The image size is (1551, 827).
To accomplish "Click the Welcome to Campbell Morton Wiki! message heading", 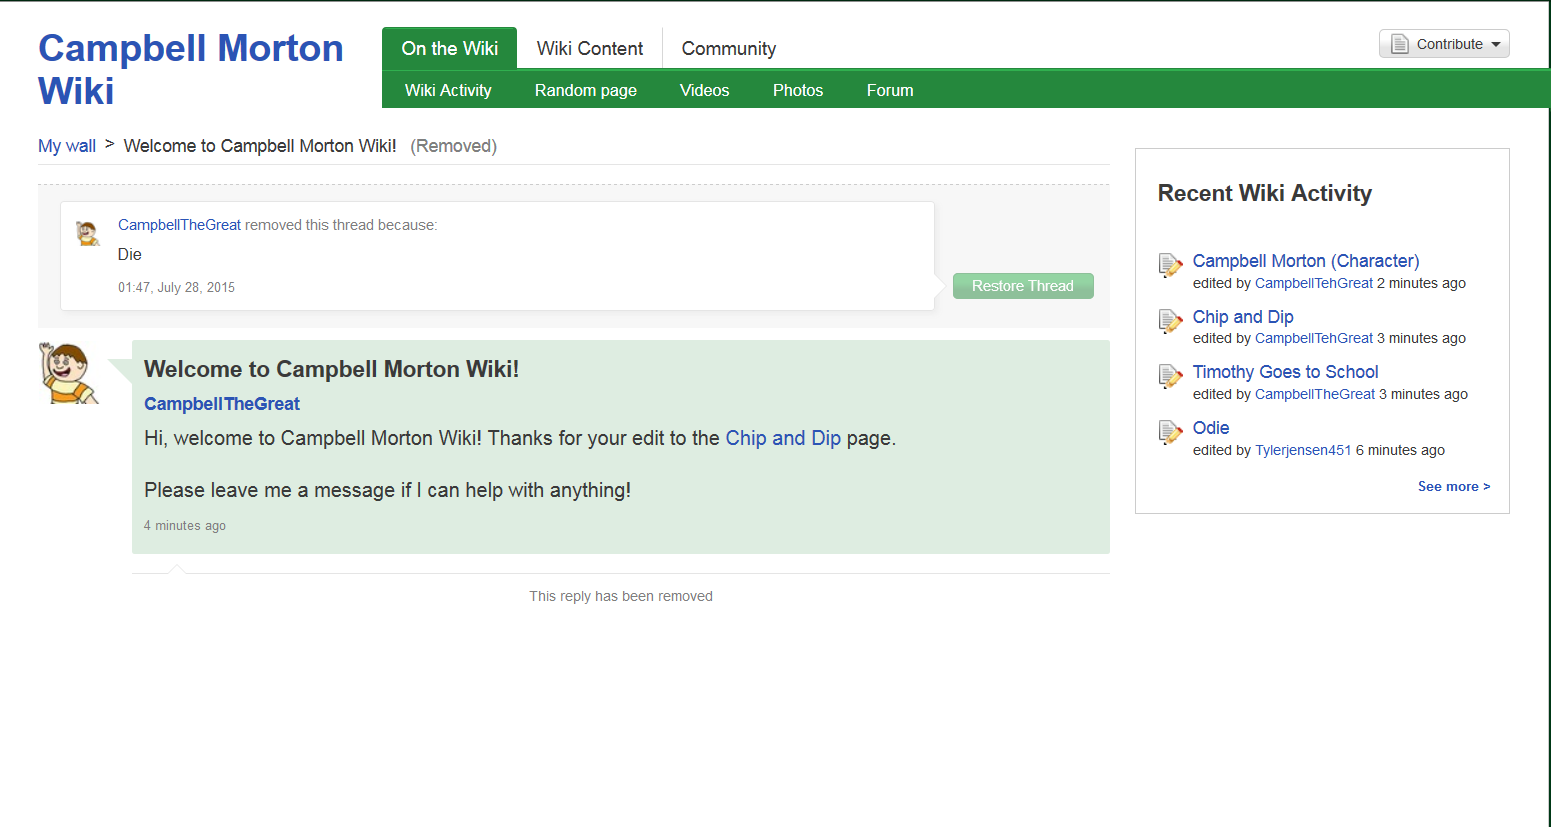I will pyautogui.click(x=331, y=369).
